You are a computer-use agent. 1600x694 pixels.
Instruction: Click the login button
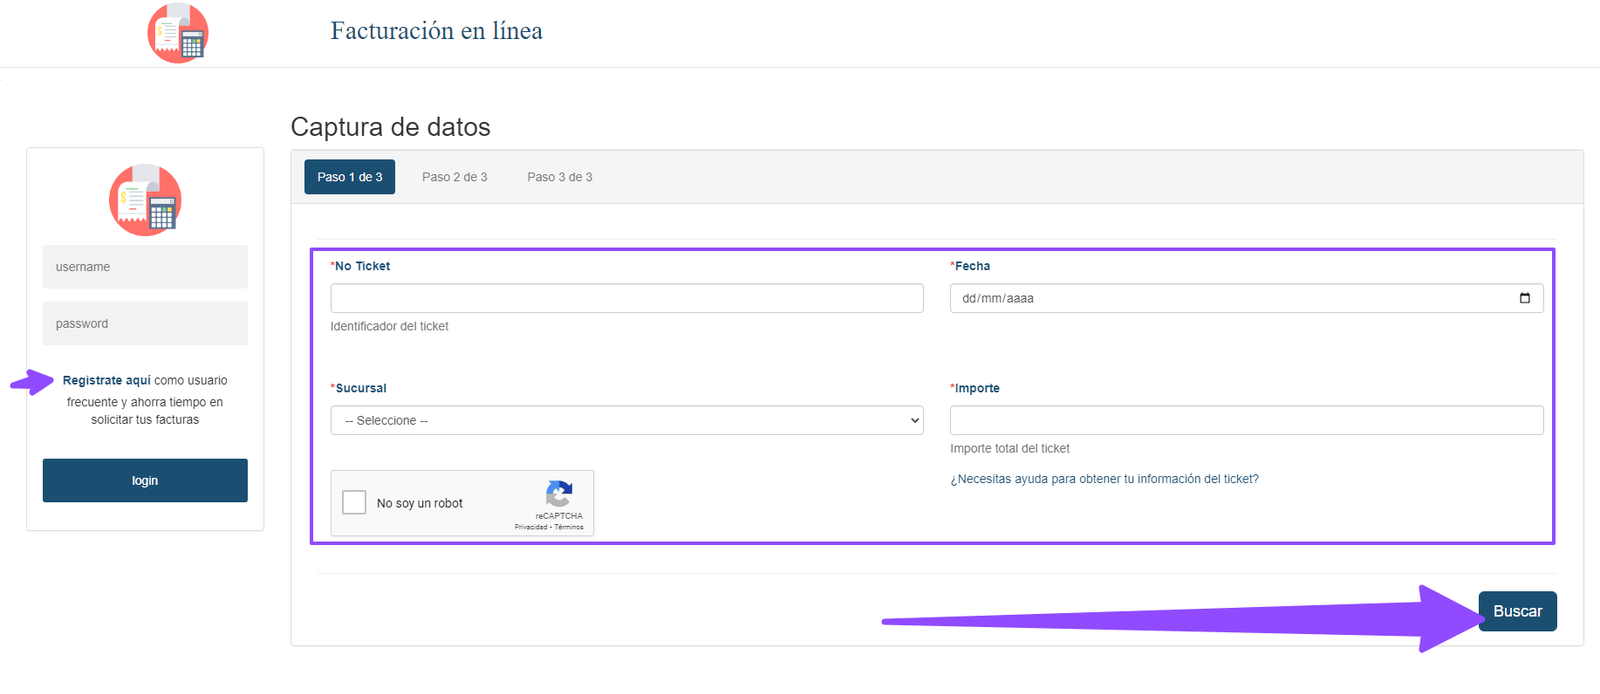pyautogui.click(x=145, y=480)
